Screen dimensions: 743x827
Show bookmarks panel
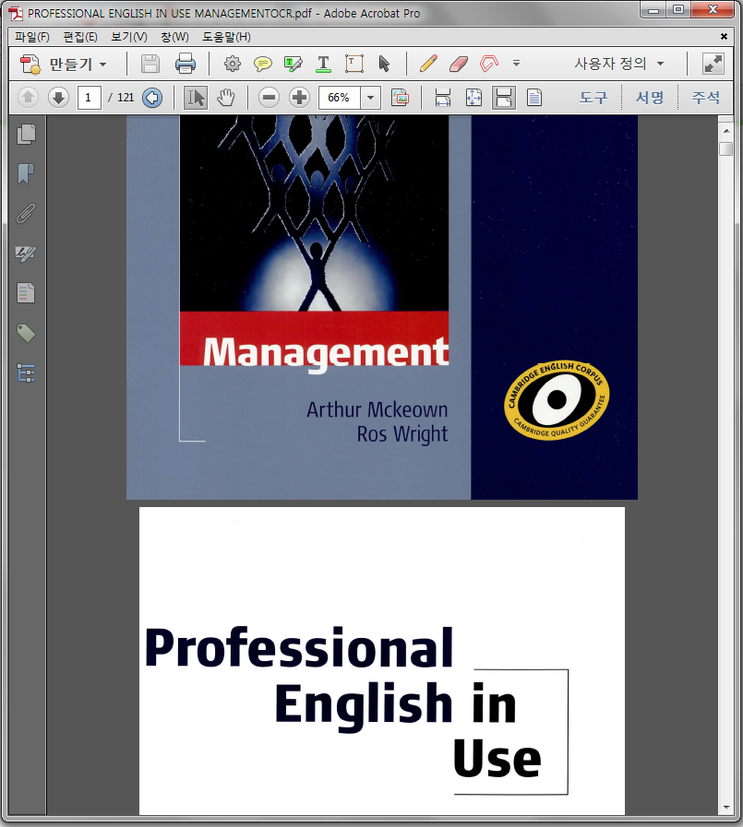pos(26,174)
